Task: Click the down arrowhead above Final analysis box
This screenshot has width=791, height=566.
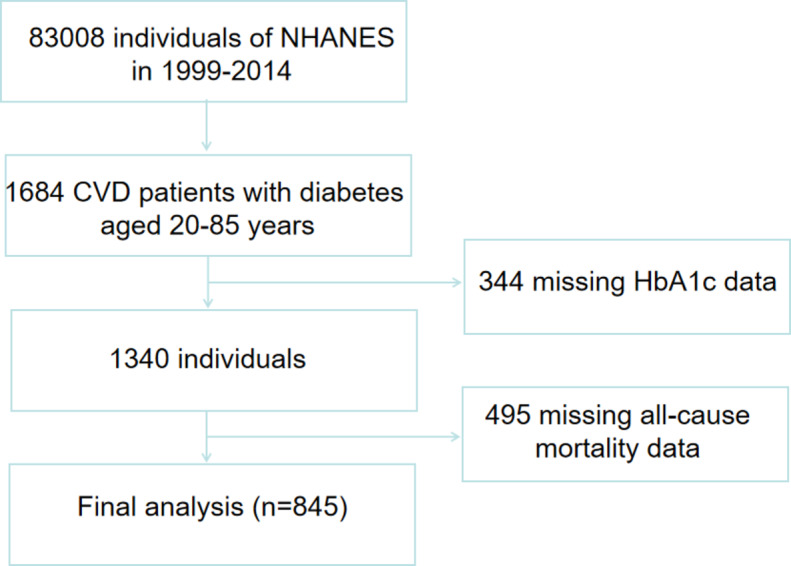Action: (207, 459)
